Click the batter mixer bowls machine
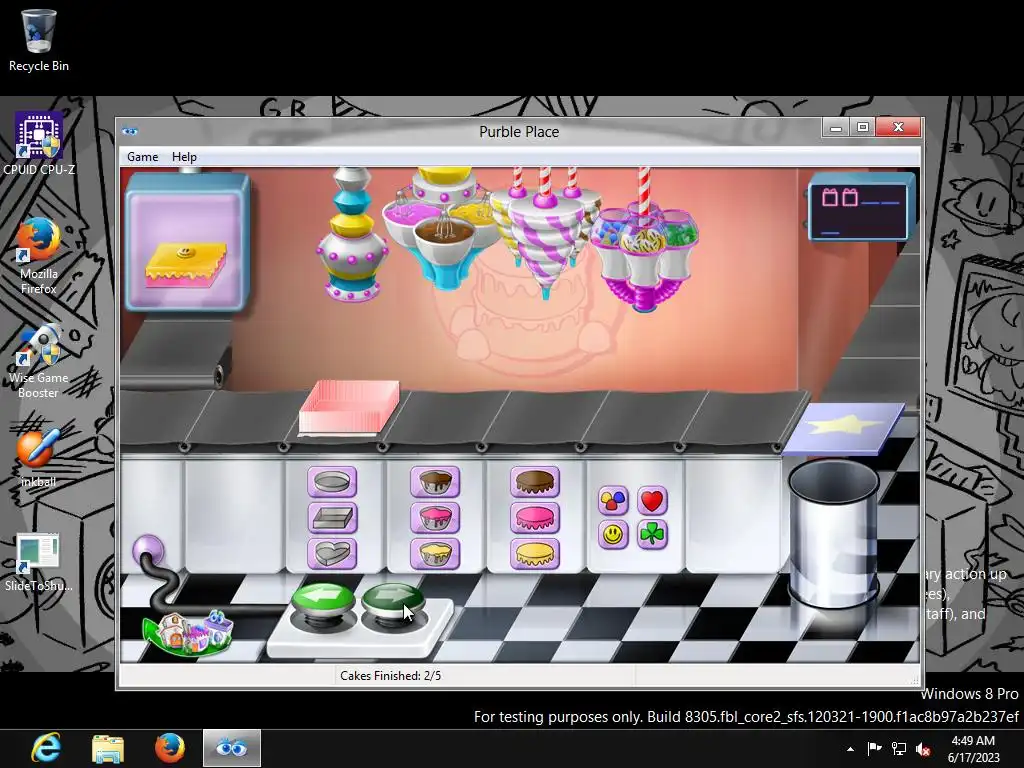Screen dimensions: 1024x768 444,227
